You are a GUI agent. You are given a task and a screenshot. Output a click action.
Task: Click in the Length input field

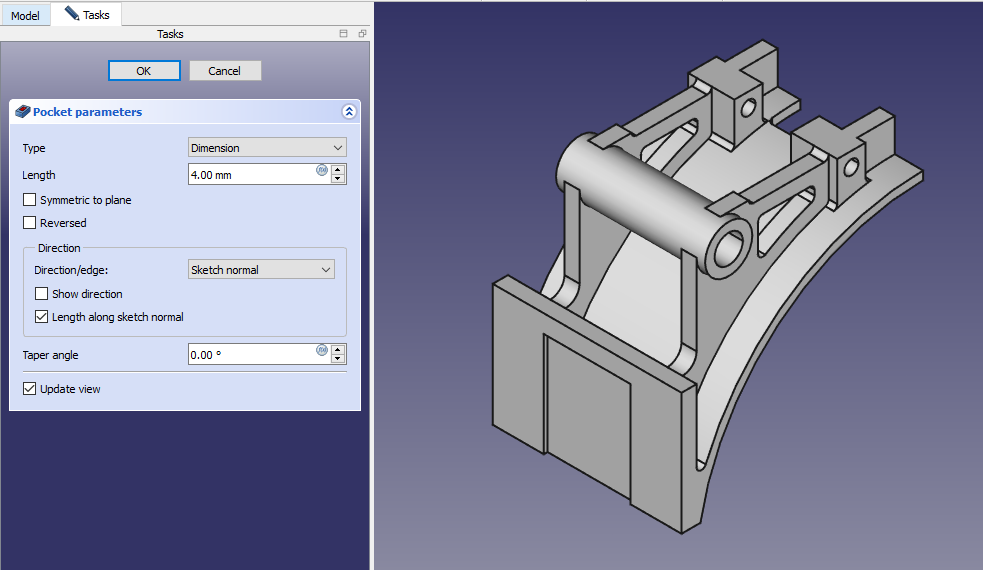[x=250, y=175]
